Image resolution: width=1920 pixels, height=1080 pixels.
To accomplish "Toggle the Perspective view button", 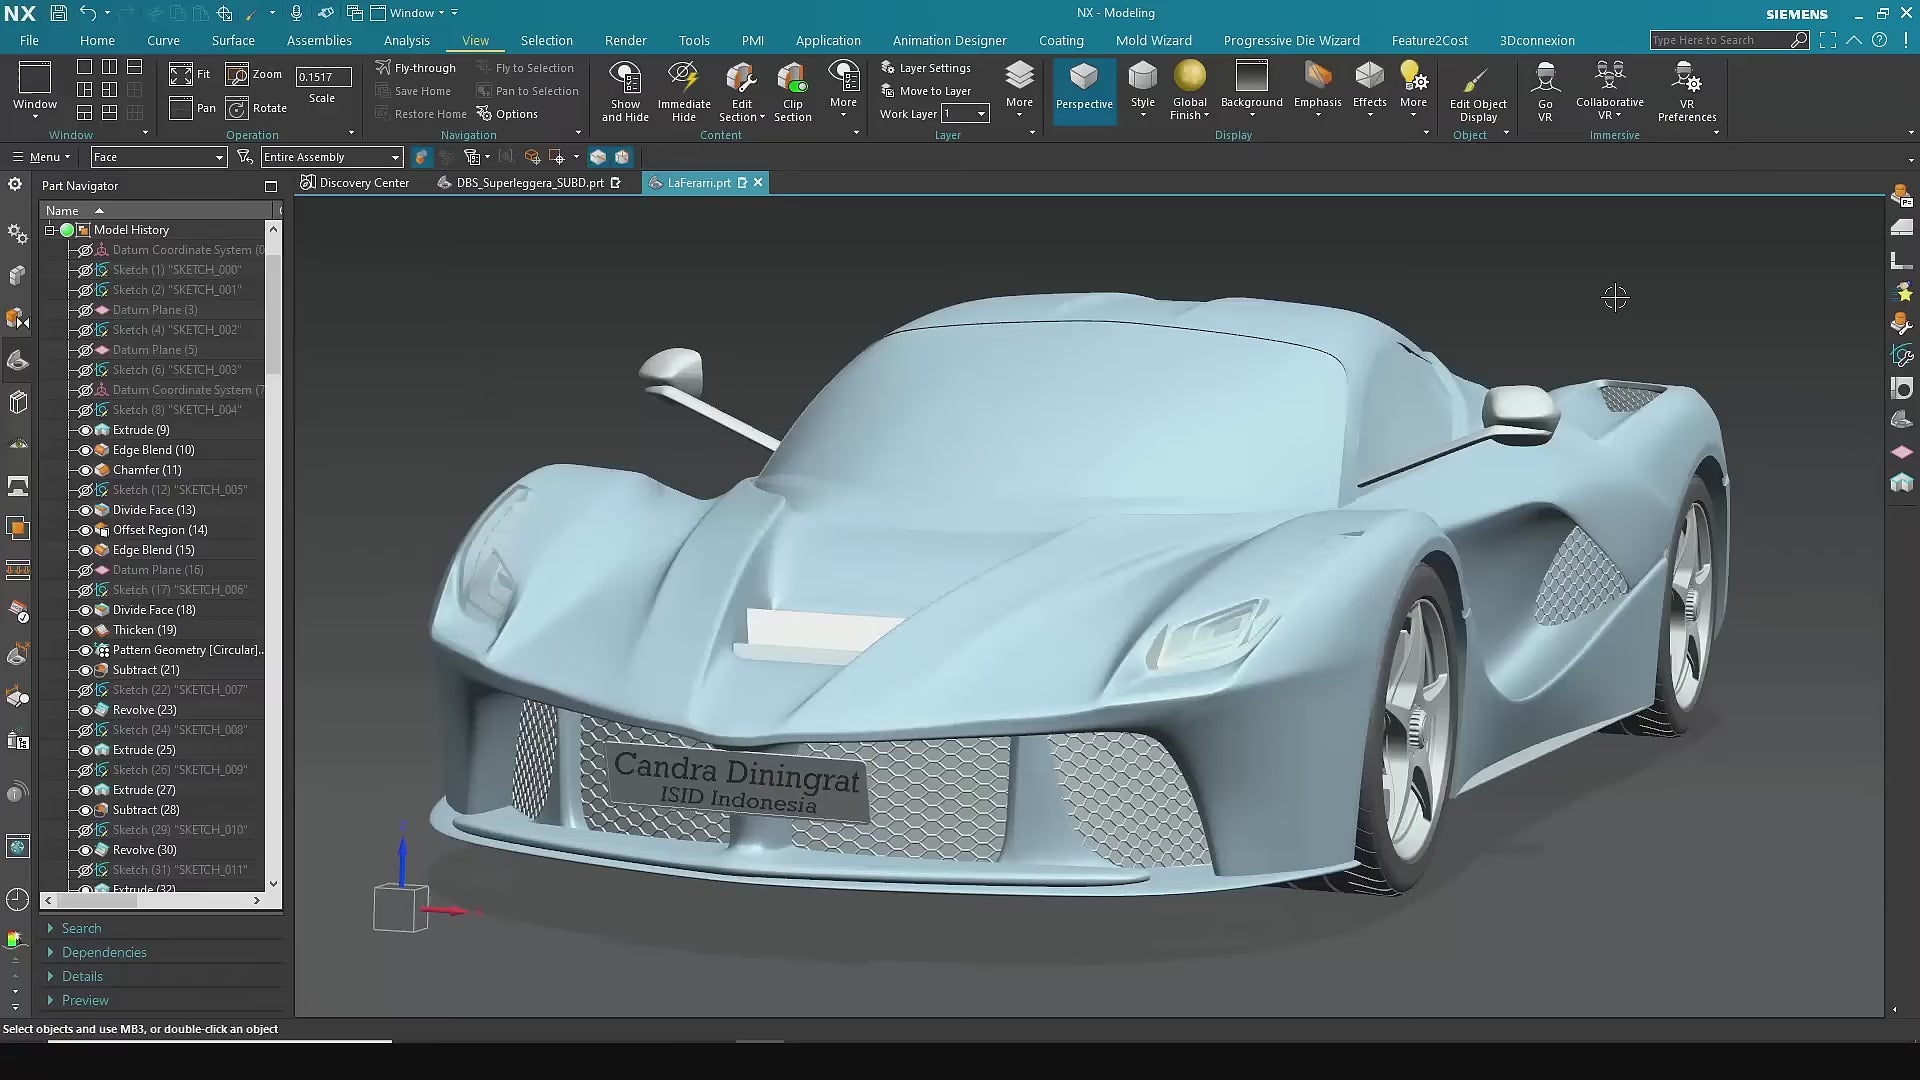I will pyautogui.click(x=1084, y=88).
